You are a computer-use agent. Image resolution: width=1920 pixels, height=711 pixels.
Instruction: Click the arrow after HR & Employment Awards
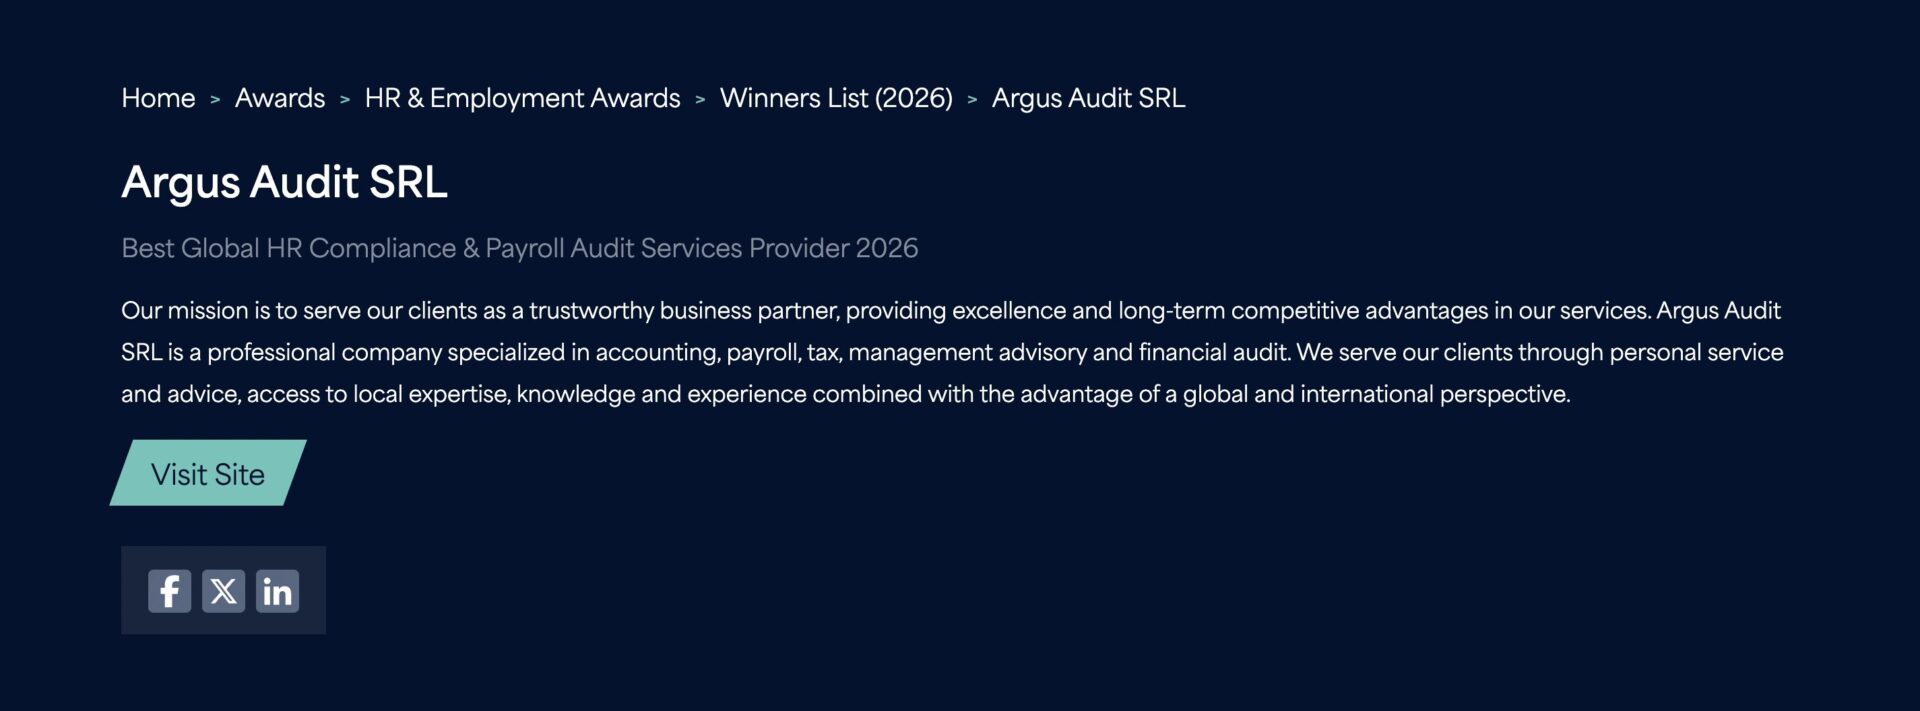click(x=700, y=99)
